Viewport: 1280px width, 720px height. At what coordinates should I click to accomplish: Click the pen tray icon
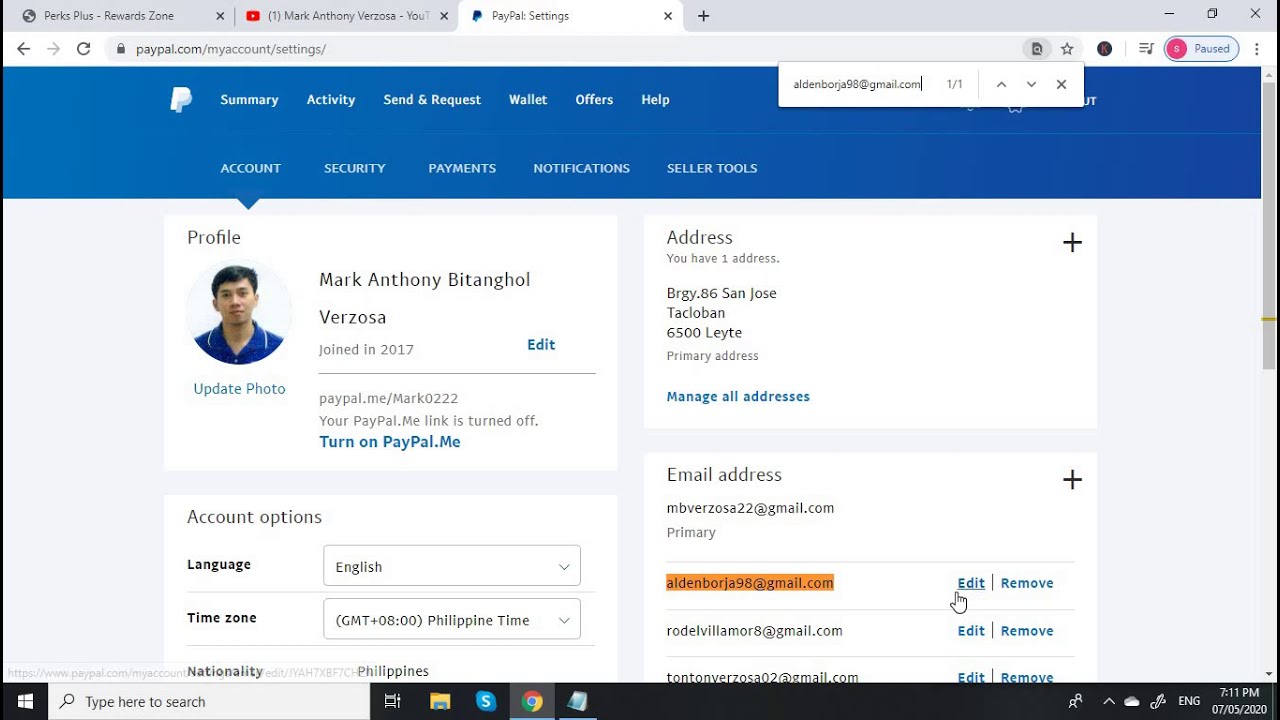click(1158, 701)
